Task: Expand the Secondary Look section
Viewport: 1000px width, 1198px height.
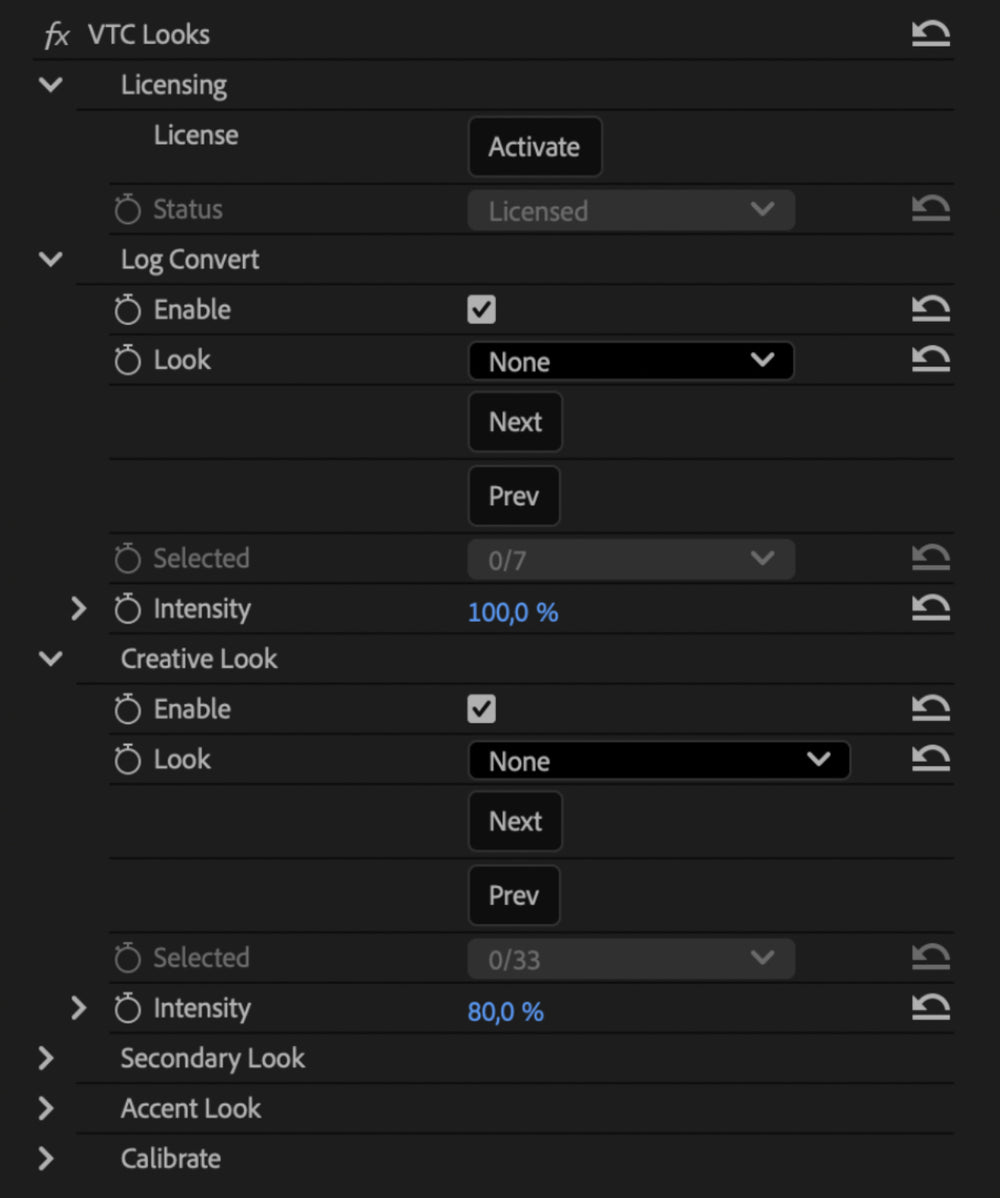Action: coord(46,1058)
